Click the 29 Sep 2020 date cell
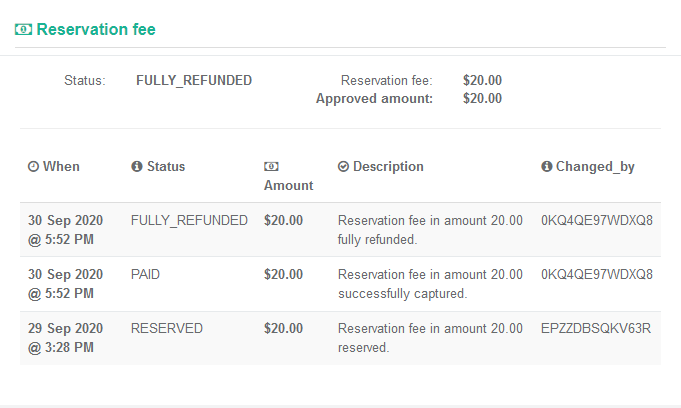 click(x=66, y=338)
